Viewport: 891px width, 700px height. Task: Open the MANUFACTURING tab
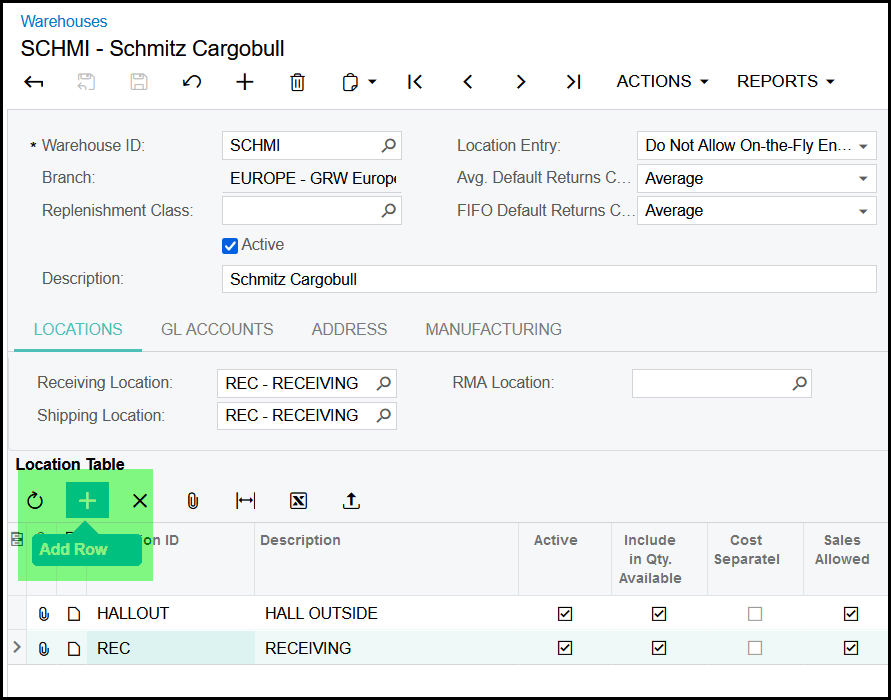point(493,329)
